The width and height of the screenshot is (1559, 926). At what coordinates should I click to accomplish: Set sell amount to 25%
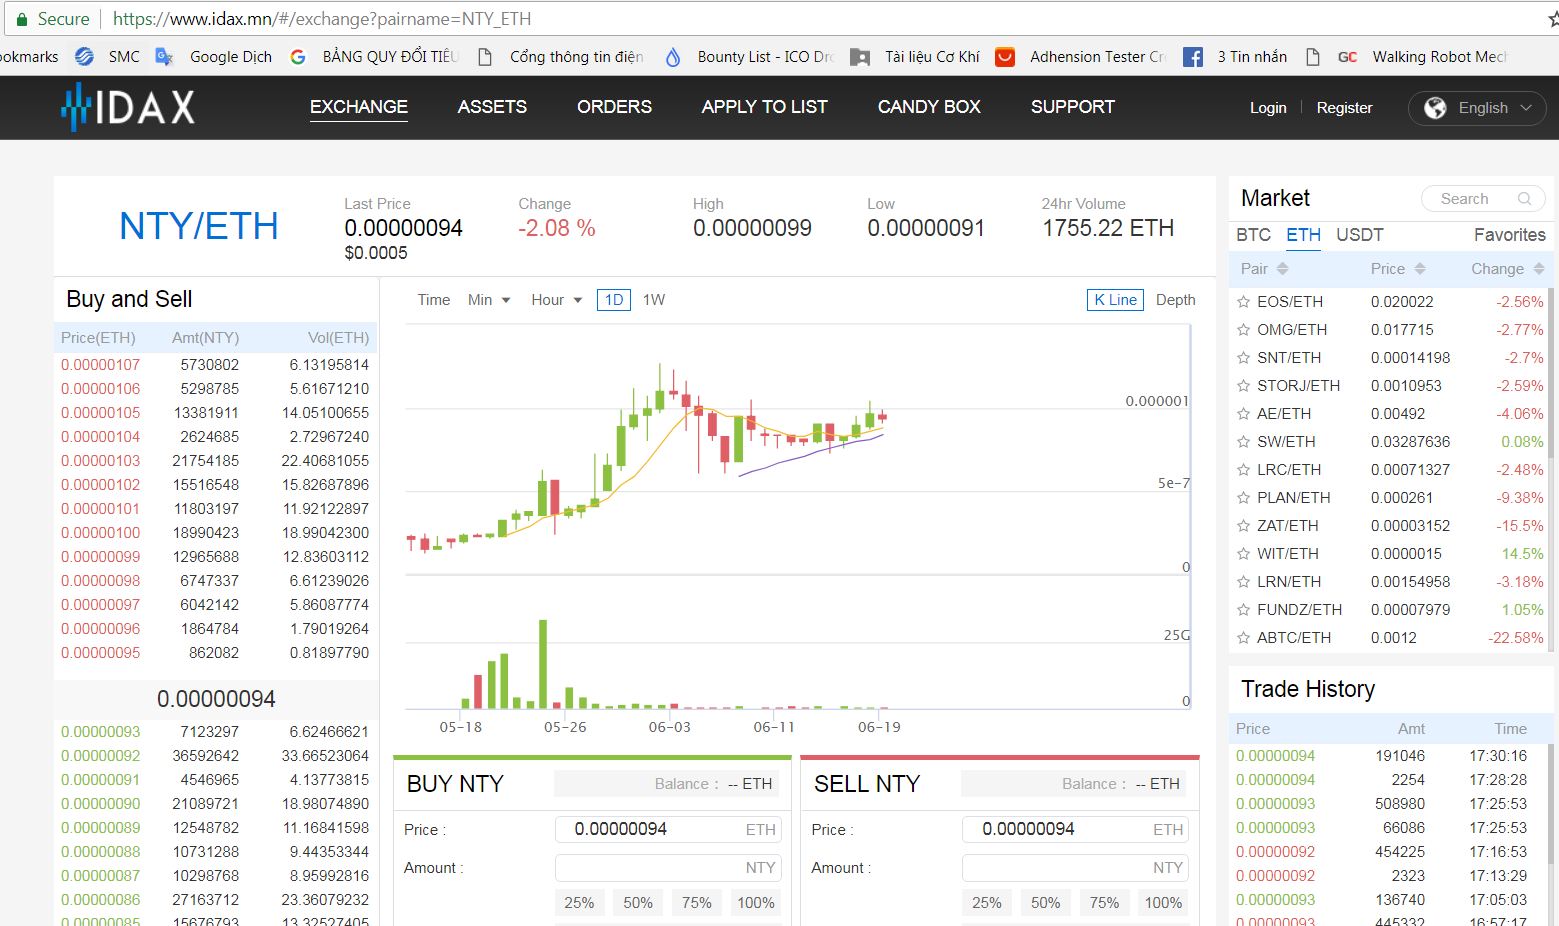pyautogui.click(x=987, y=903)
